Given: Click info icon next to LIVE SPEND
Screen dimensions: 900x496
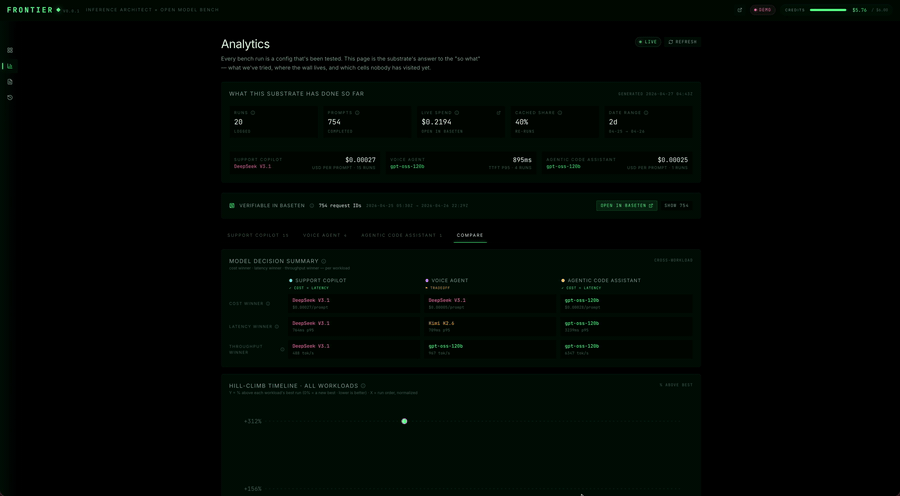Looking at the screenshot, I should coord(457,113).
